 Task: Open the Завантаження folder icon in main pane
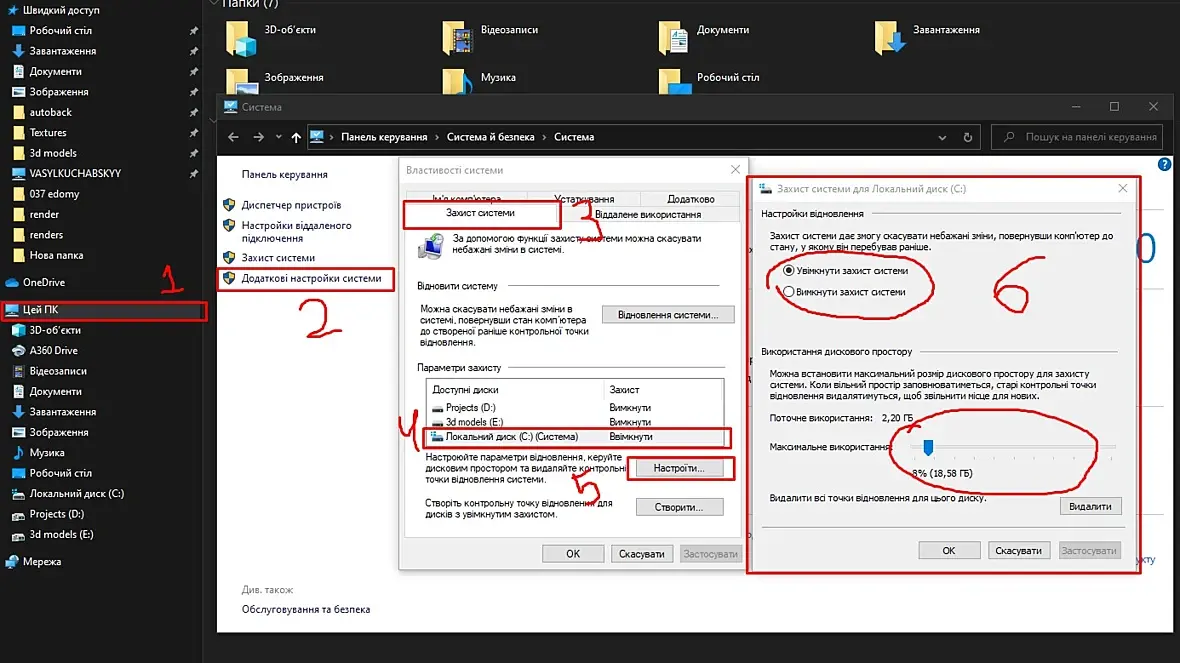pos(890,38)
